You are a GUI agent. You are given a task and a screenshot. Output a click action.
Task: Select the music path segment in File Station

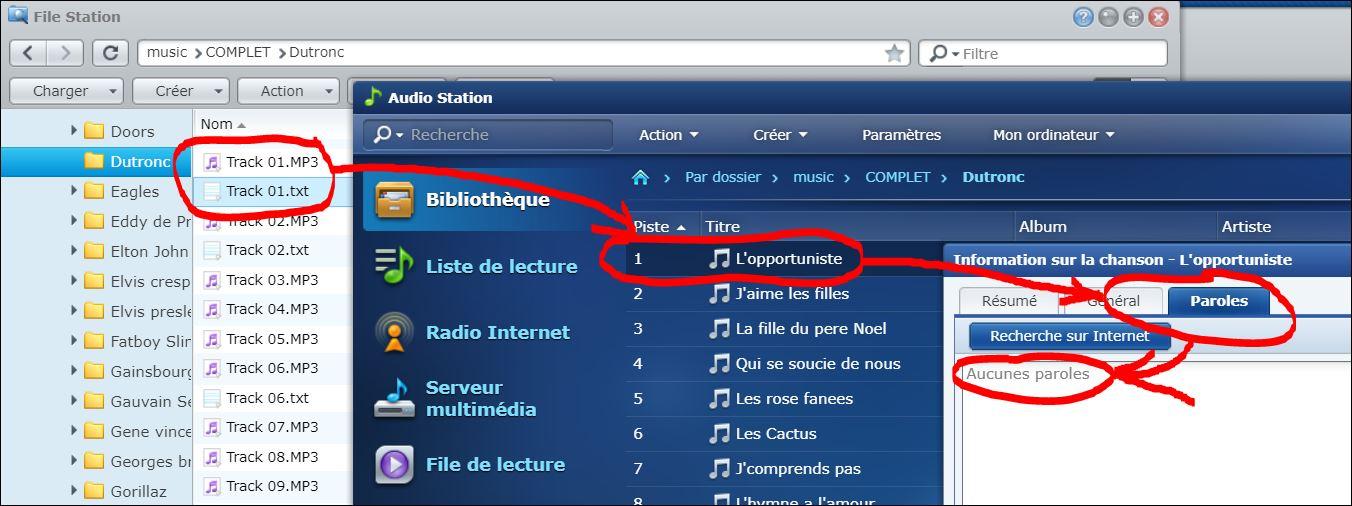pyautogui.click(x=167, y=52)
